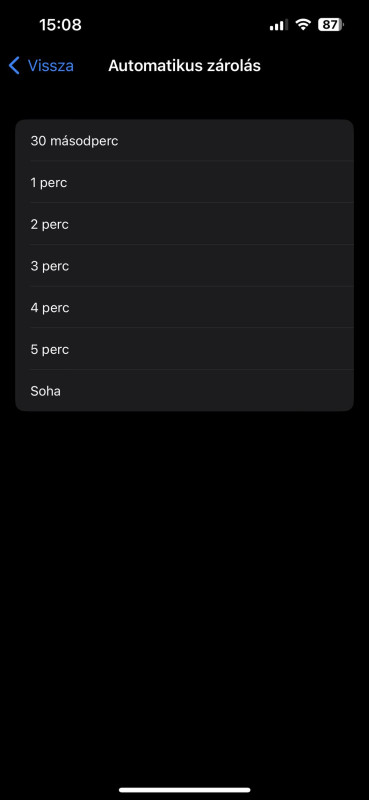Image resolution: width=369 pixels, height=800 pixels.
Task: Select the 30 másodperc option
Action: click(x=184, y=141)
